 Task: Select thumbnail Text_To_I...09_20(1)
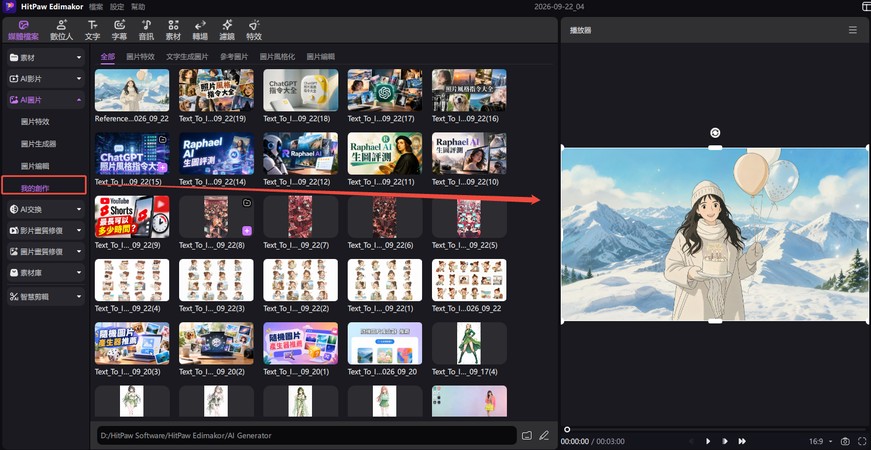point(301,343)
